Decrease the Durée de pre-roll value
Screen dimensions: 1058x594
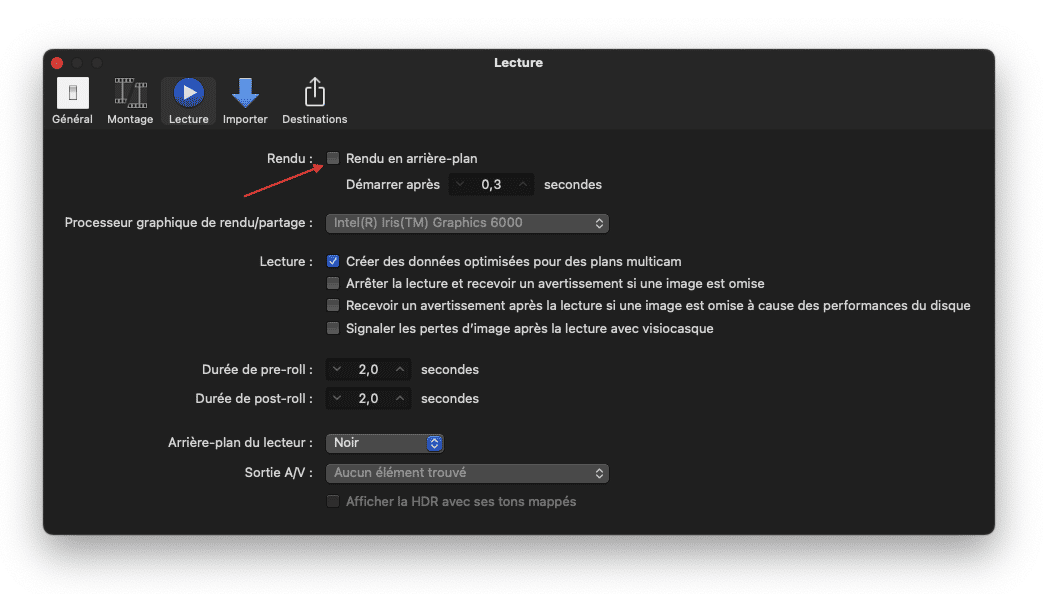[x=337, y=369]
